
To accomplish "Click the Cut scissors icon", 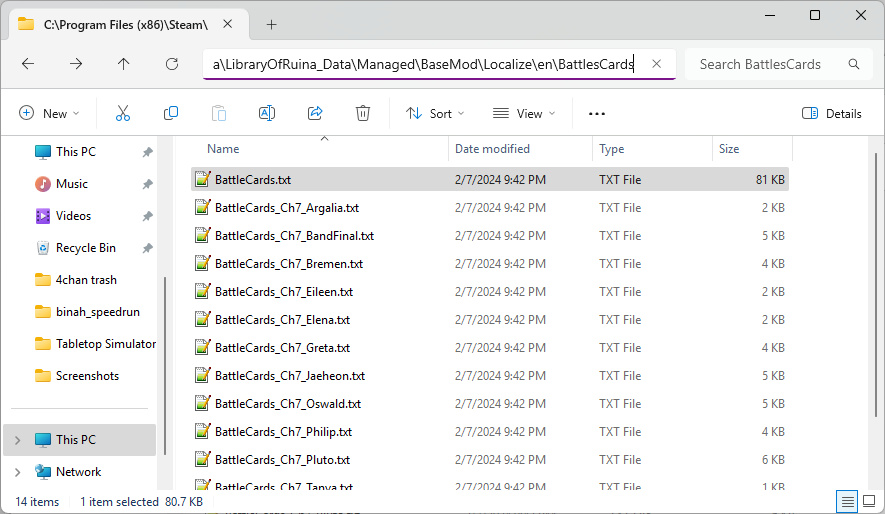I will [x=122, y=113].
